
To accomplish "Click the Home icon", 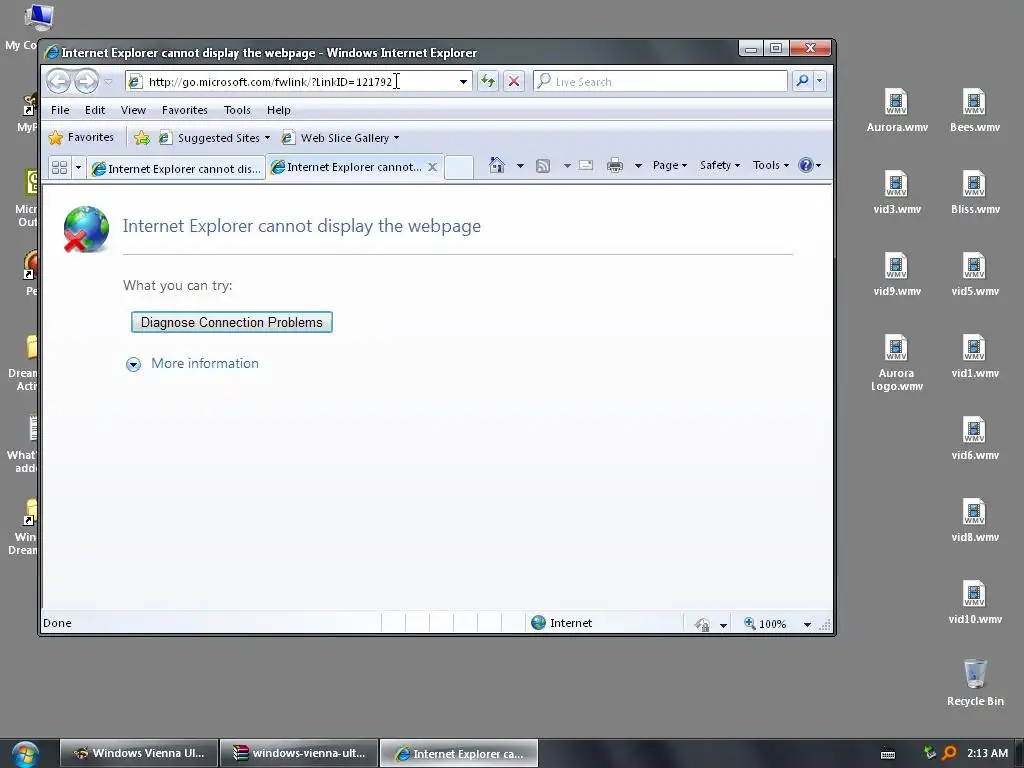I will click(497, 165).
